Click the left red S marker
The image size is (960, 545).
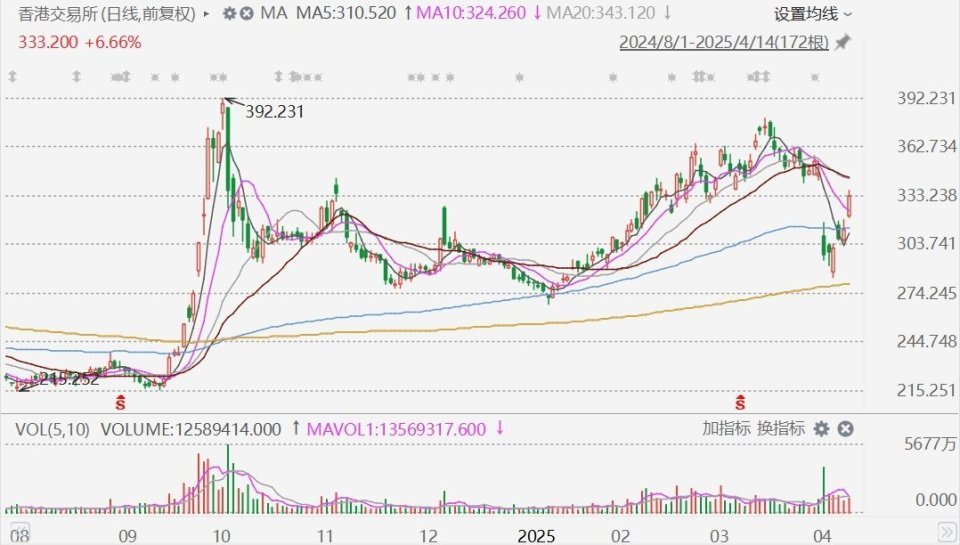point(121,402)
